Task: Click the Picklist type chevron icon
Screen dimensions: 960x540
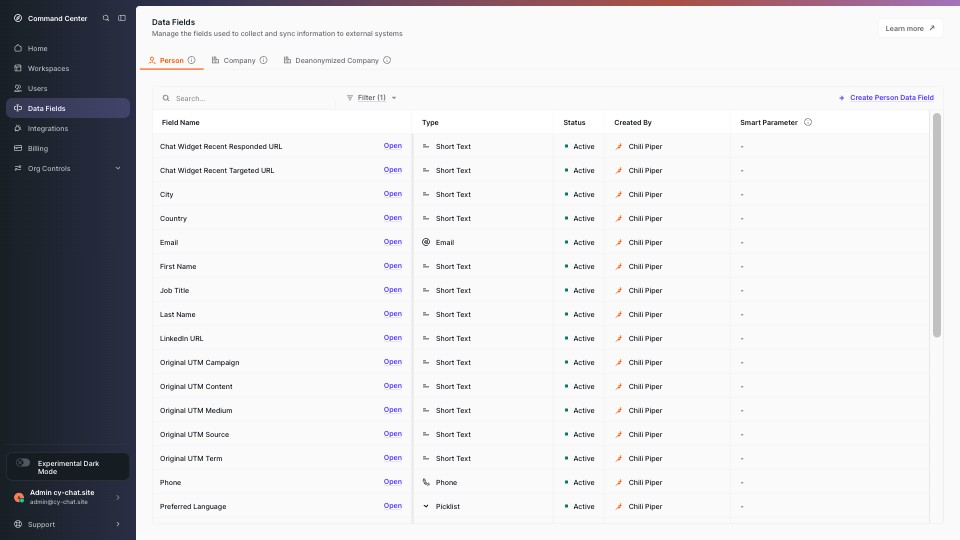Action: [x=426, y=506]
